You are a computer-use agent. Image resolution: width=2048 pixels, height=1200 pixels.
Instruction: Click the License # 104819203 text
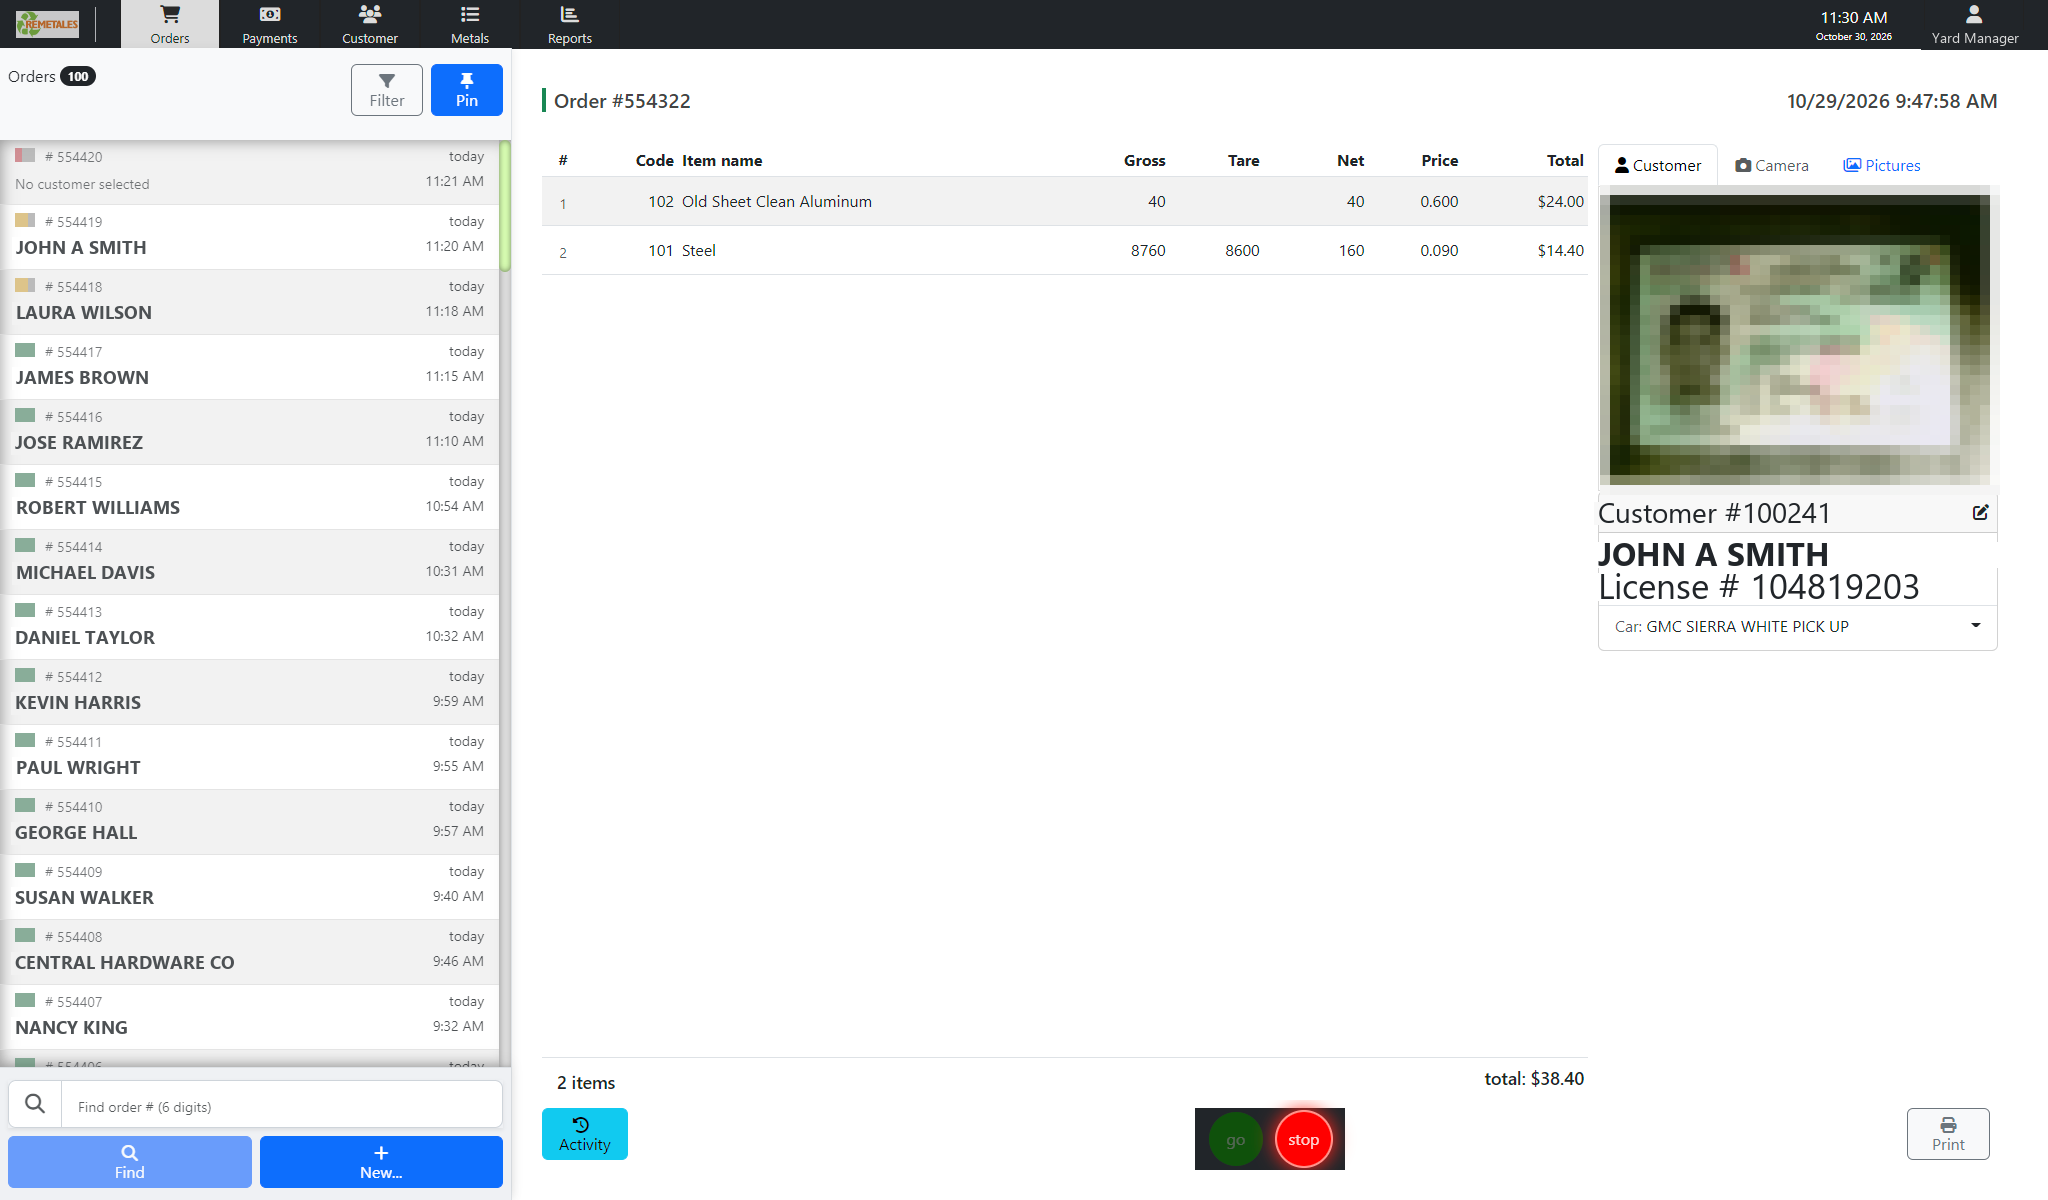tap(1758, 587)
